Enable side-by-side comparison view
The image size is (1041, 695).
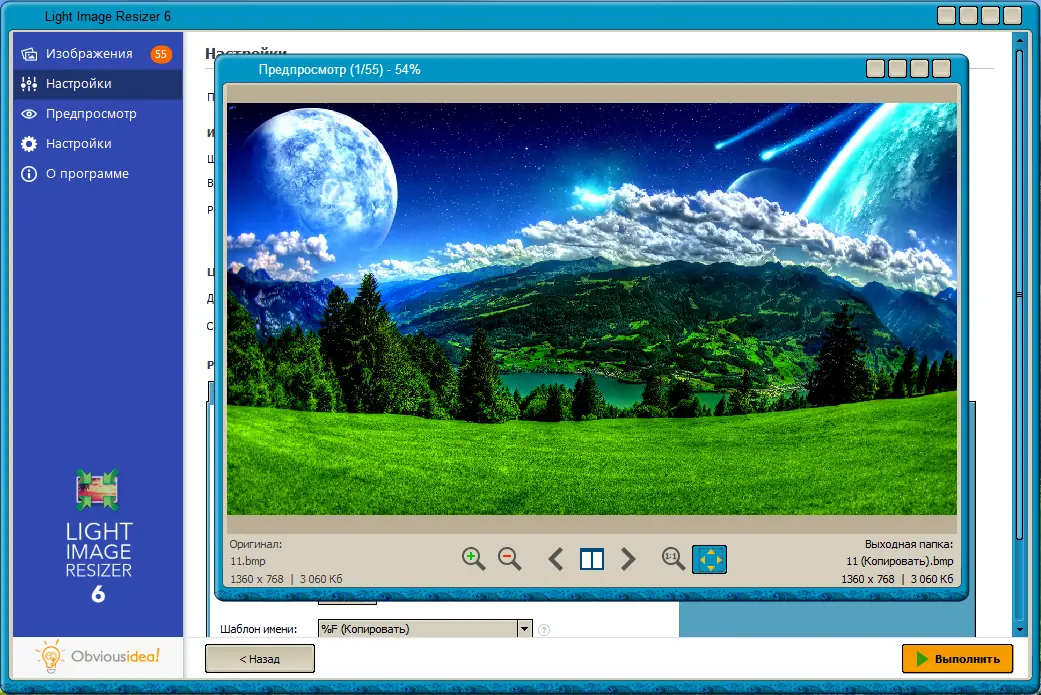pyautogui.click(x=592, y=559)
